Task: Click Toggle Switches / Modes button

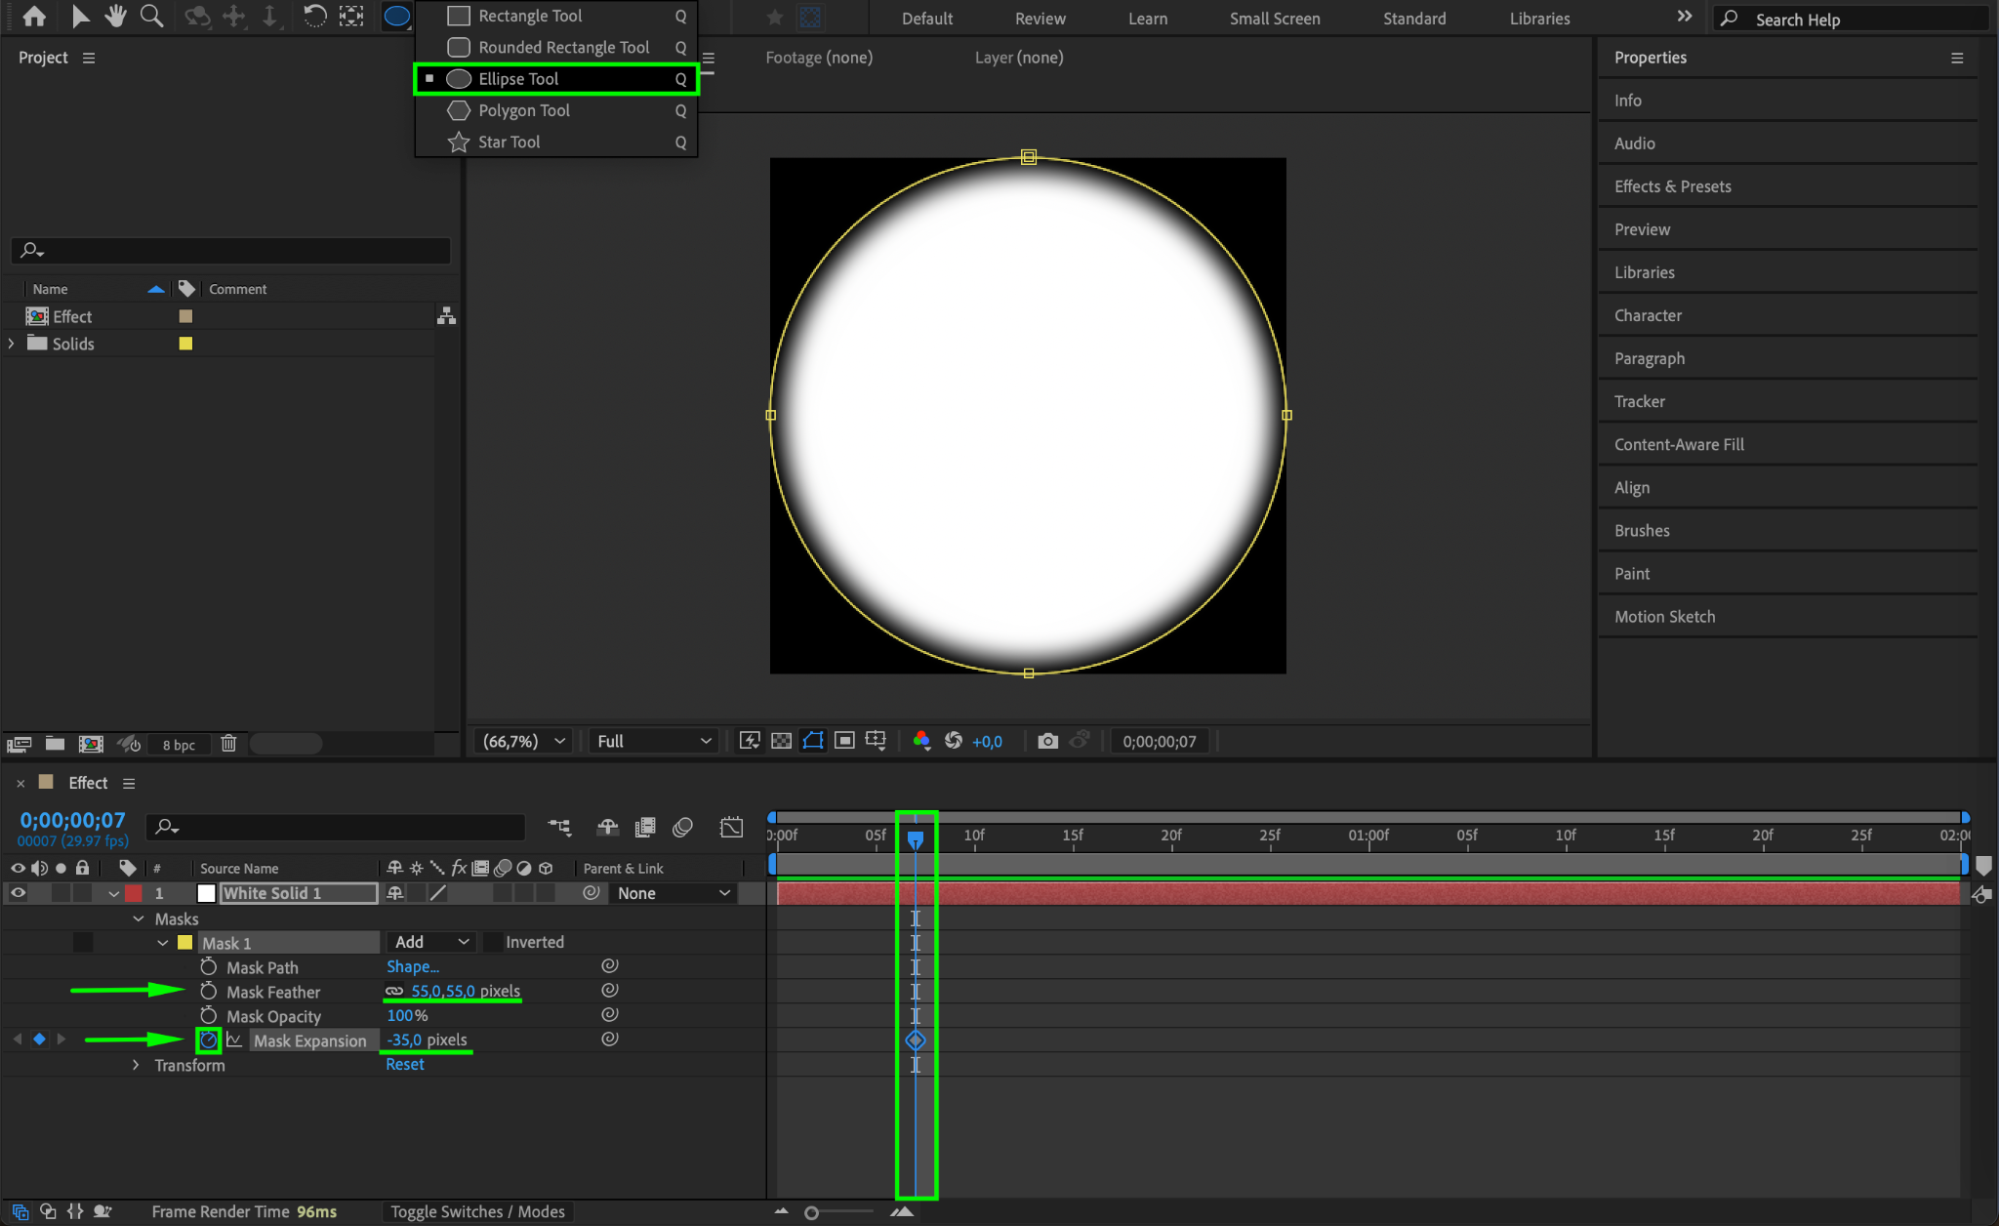Action: 477,1211
